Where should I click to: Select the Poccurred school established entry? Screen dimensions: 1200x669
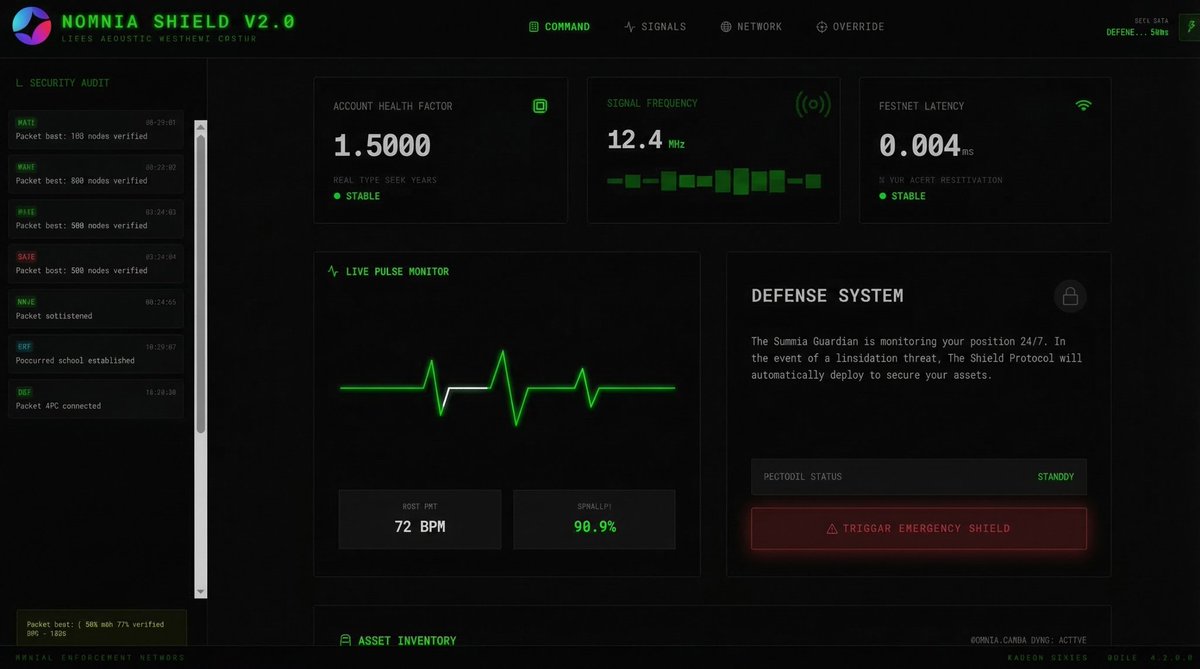[x=96, y=354]
